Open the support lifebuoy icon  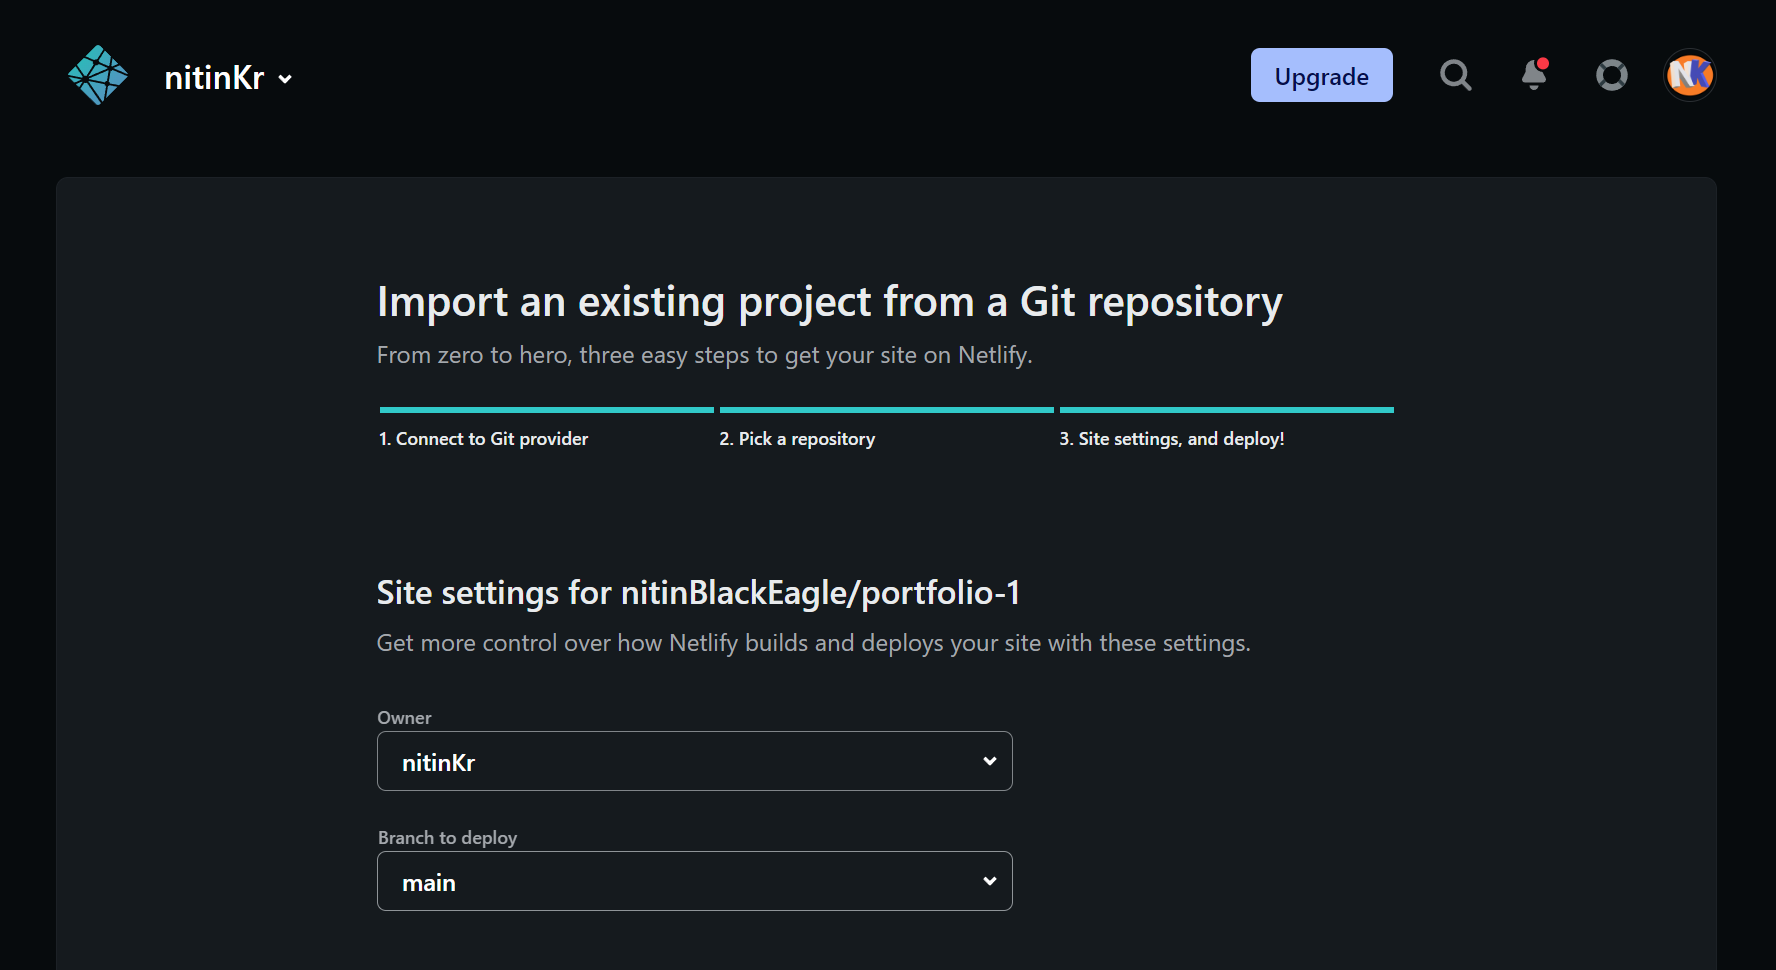1611,75
